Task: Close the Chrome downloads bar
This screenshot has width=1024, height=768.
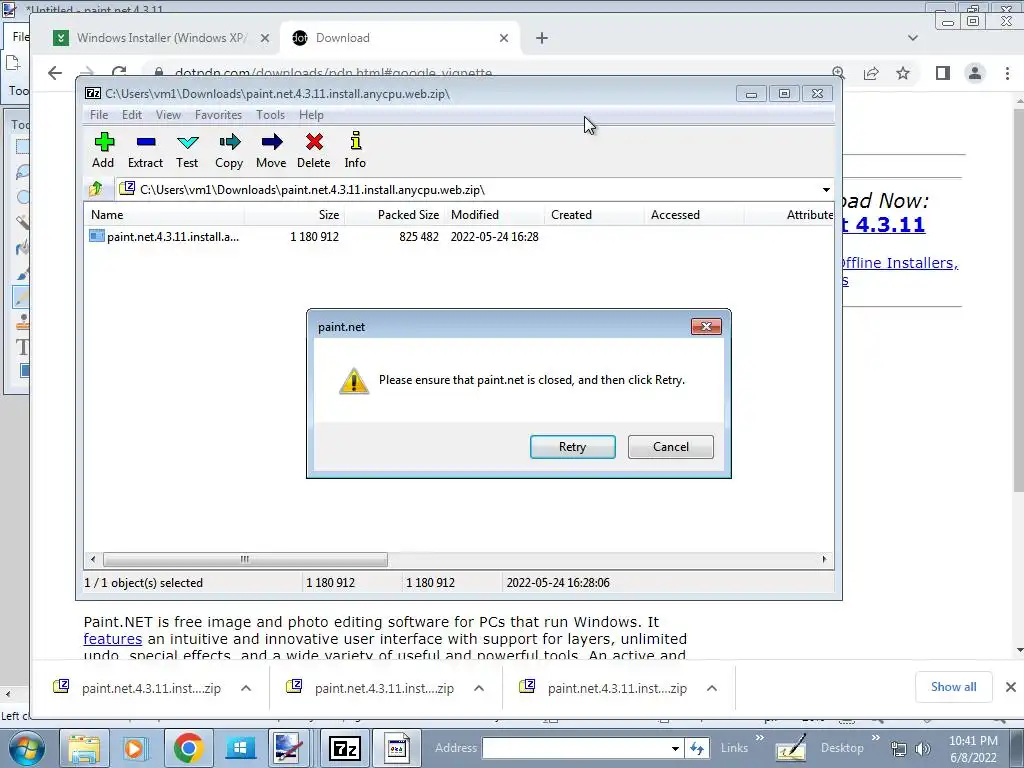Action: coord(1010,687)
